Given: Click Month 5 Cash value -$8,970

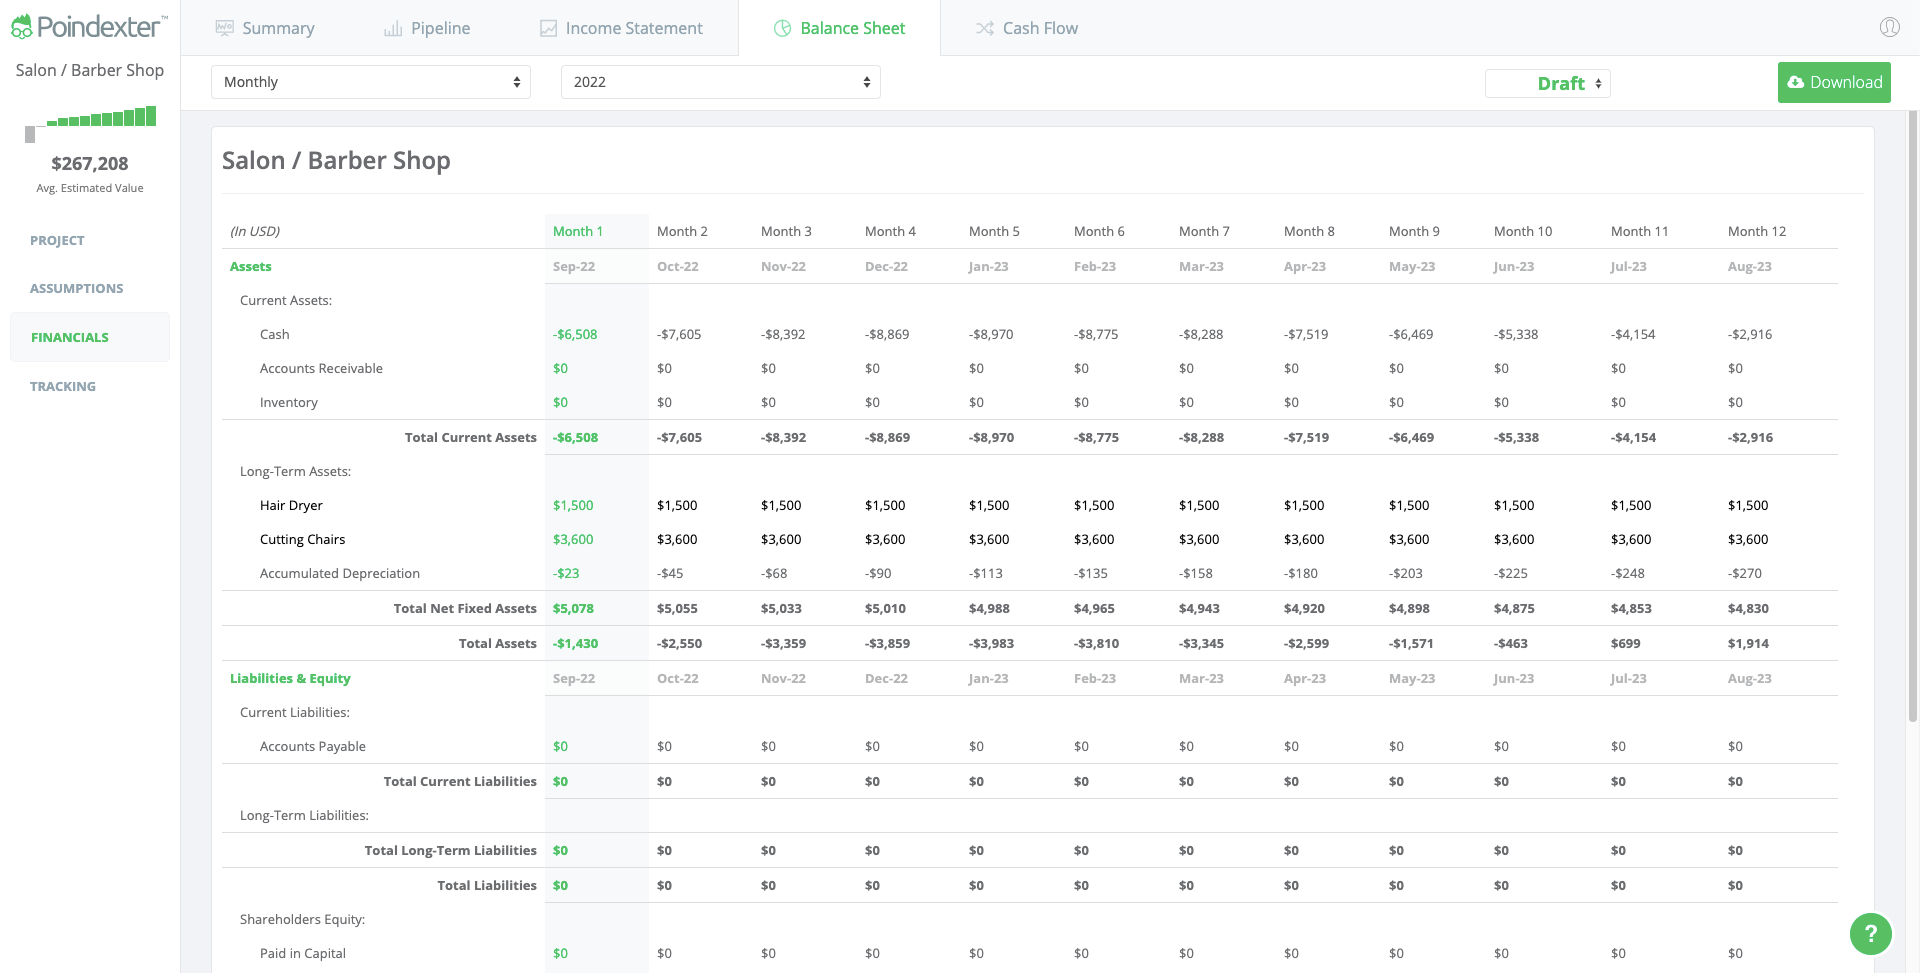Looking at the screenshot, I should 991,334.
